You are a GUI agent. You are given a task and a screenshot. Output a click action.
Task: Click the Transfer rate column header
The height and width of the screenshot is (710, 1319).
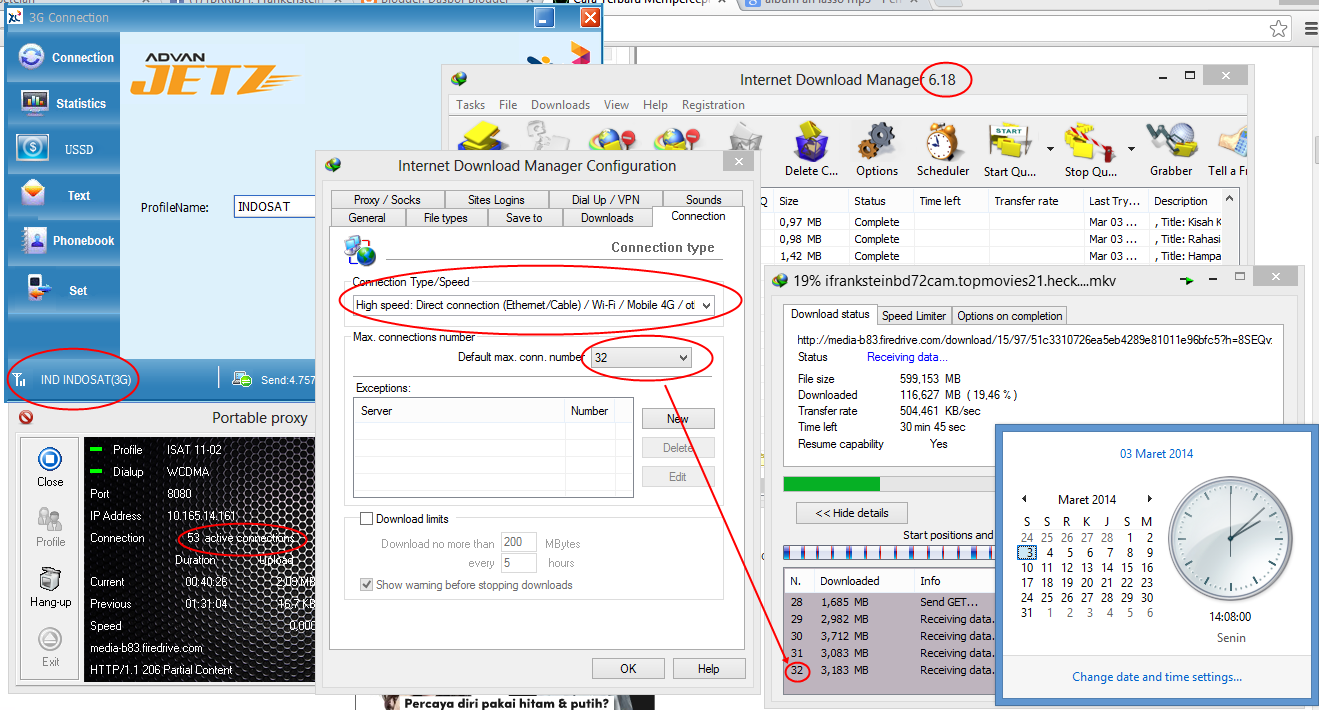point(1034,201)
